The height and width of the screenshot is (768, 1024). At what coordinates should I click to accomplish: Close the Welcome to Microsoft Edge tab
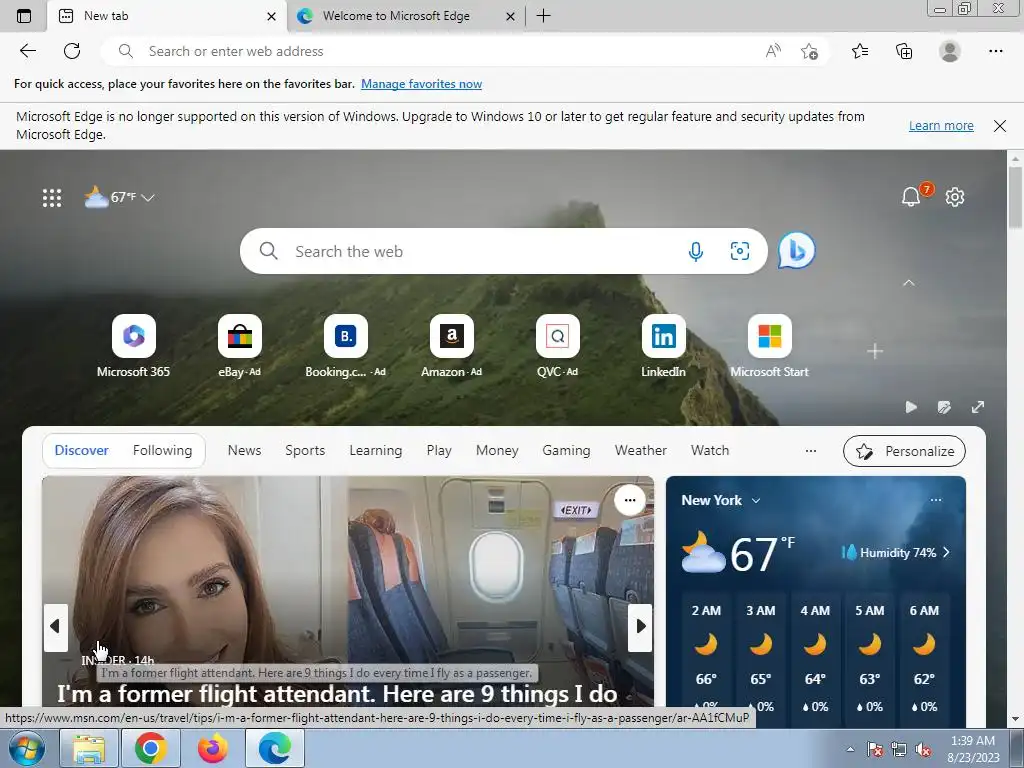[x=511, y=16]
